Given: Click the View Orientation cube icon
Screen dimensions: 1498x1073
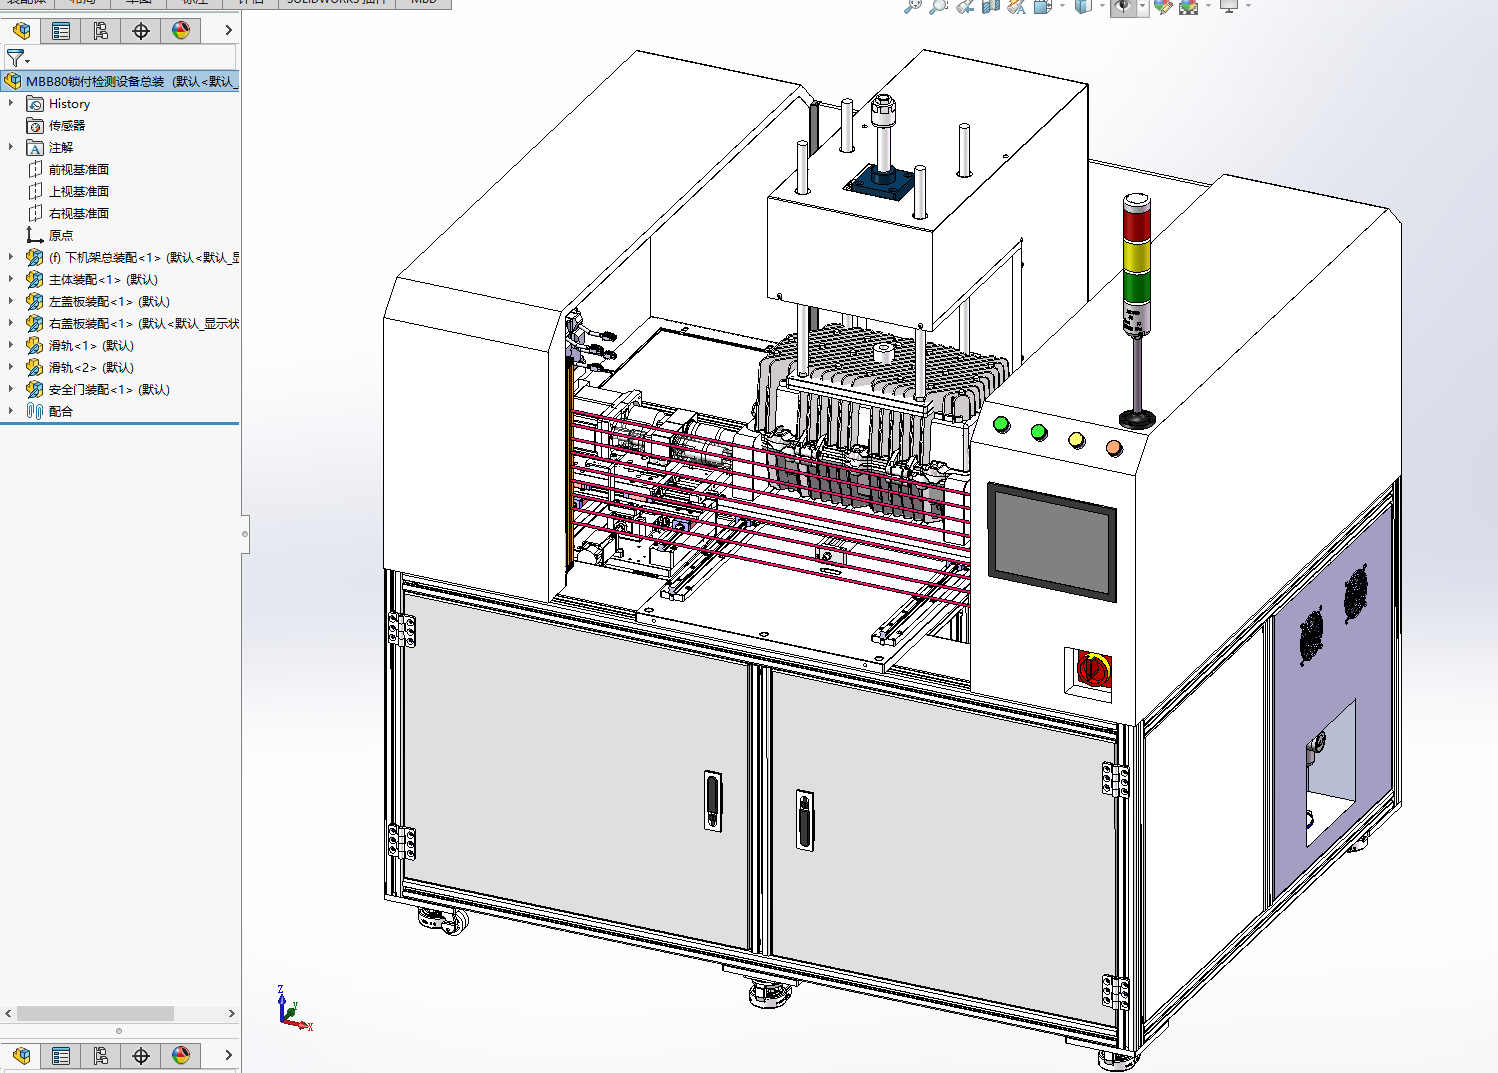Looking at the screenshot, I should [1042, 6].
